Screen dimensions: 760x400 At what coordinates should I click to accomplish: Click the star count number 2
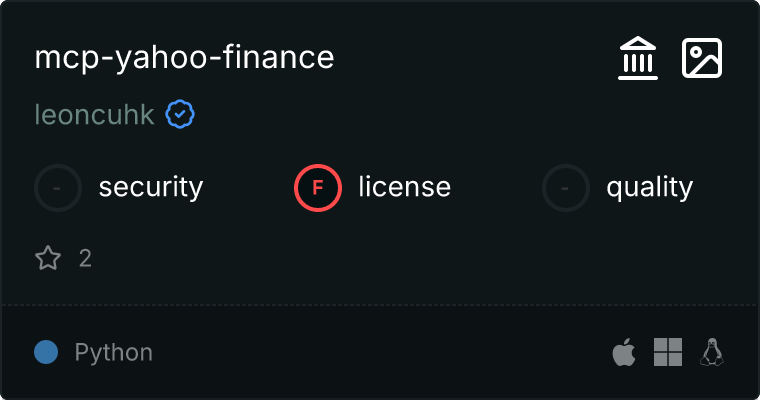[85, 259]
